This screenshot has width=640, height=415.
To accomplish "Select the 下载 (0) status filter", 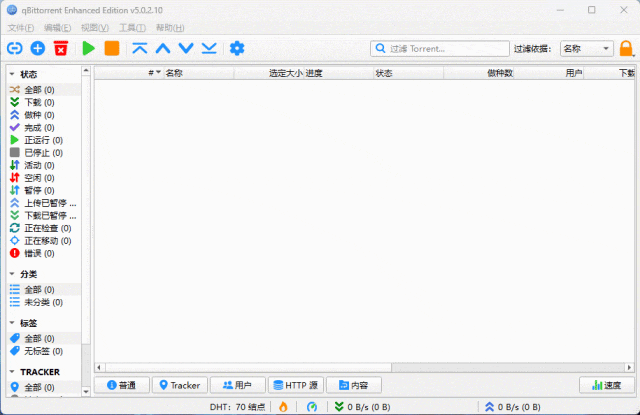I will [44, 102].
